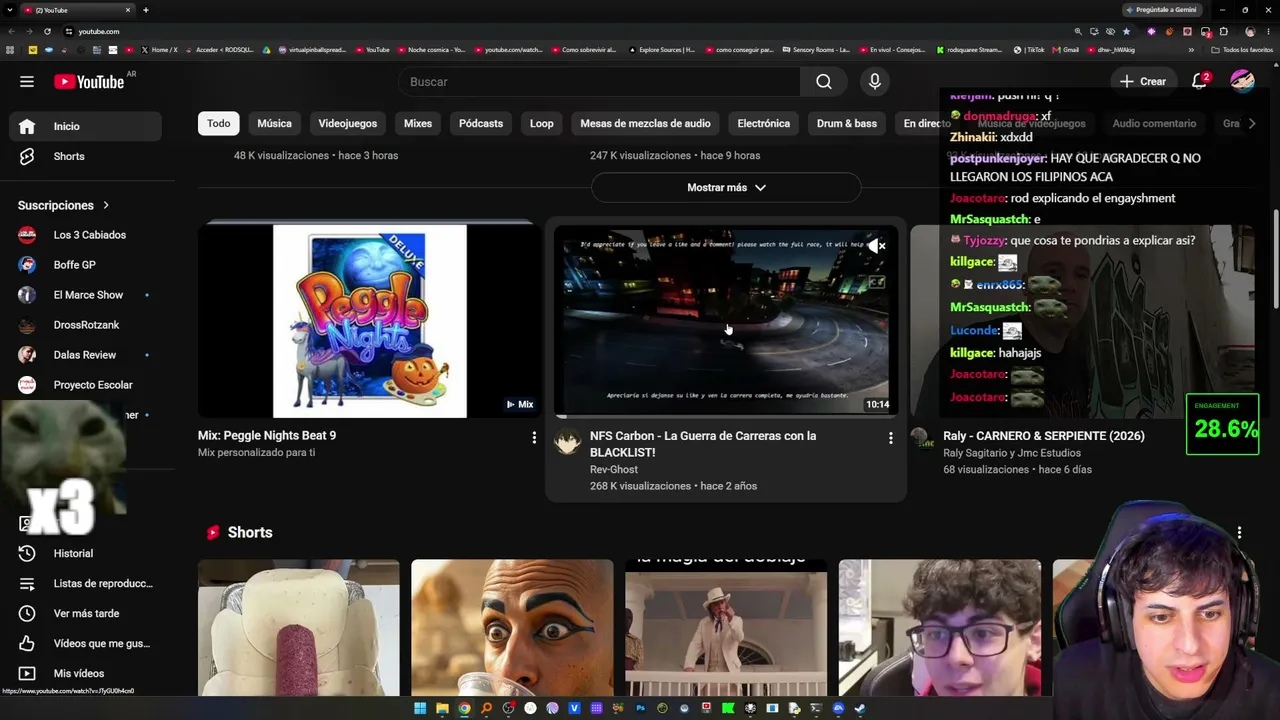The width and height of the screenshot is (1280, 720).
Task: Open Ver más tarde playlist
Action: [85, 613]
